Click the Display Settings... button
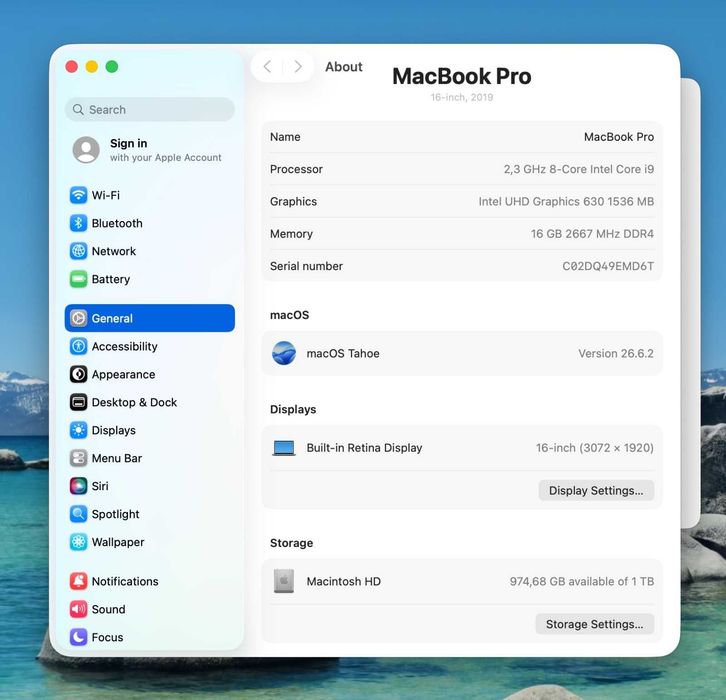The image size is (726, 700). (x=596, y=490)
